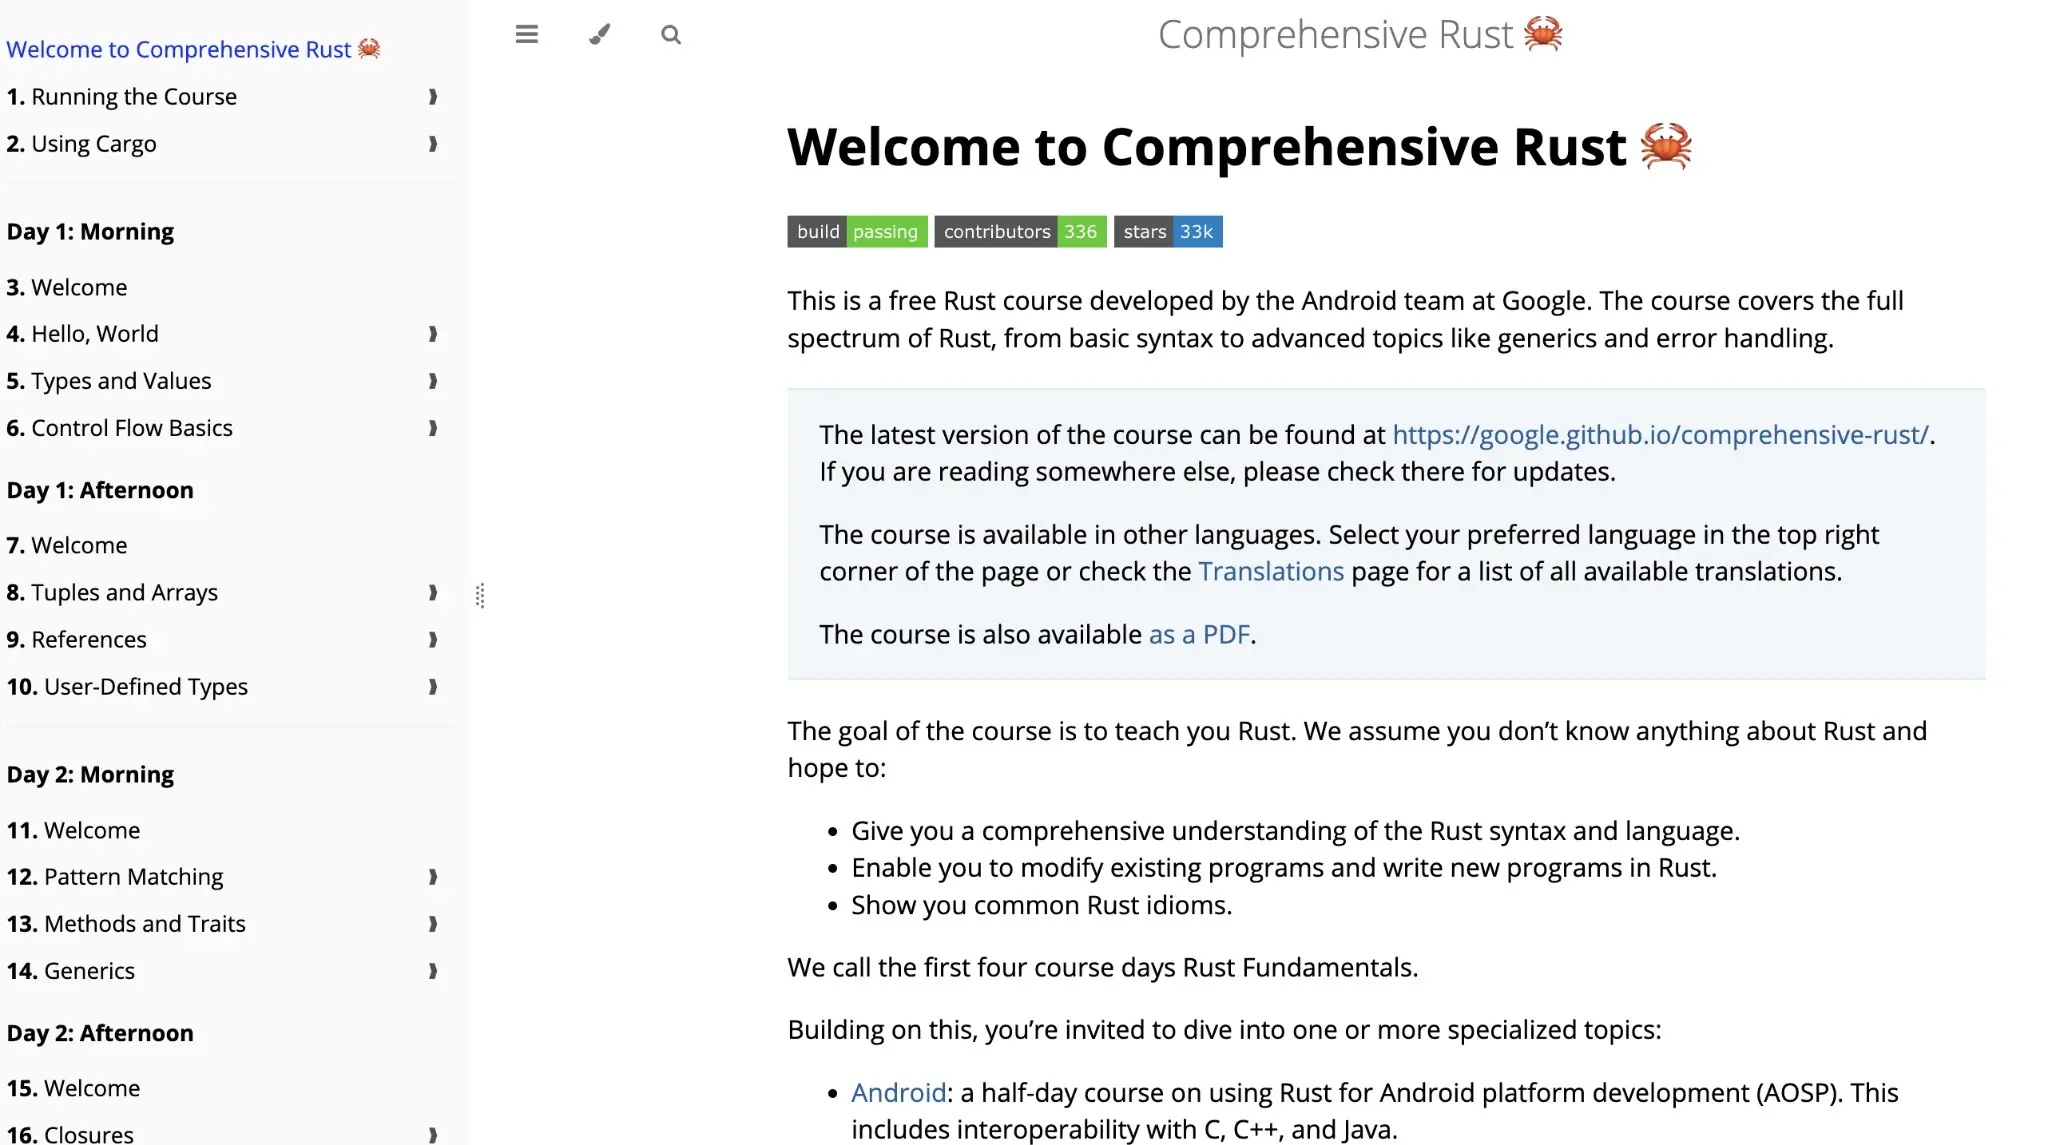Click the stars 33k badge
2048x1145 pixels.
1168,231
